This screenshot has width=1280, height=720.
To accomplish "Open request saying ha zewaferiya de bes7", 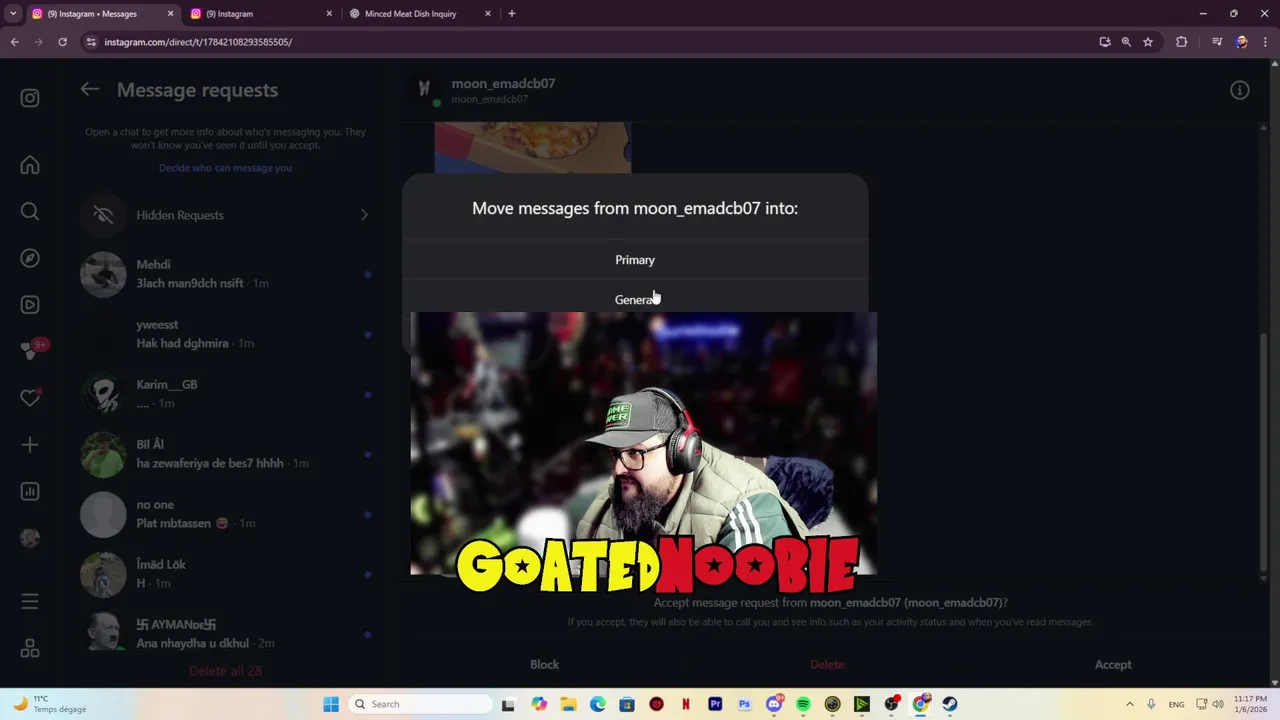I will click(226, 454).
